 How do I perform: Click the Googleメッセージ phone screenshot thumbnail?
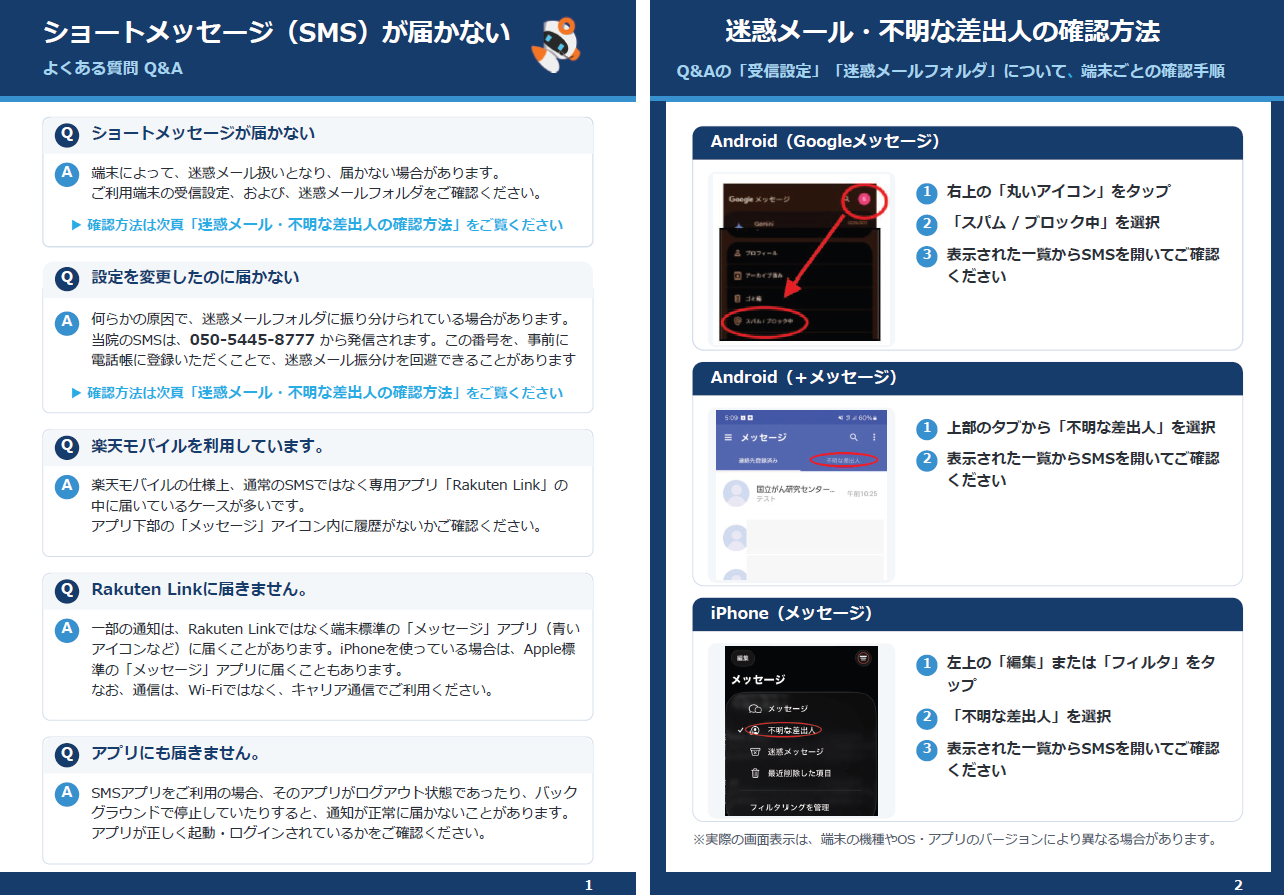tap(800, 260)
